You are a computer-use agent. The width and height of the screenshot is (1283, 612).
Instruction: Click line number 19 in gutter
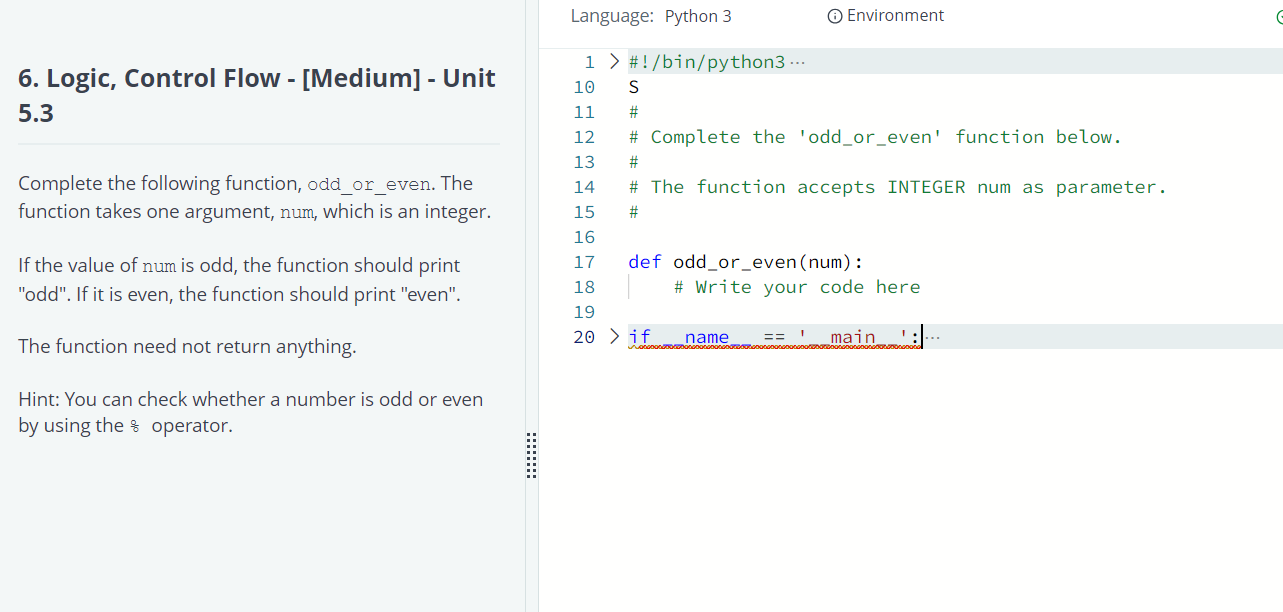(x=584, y=313)
